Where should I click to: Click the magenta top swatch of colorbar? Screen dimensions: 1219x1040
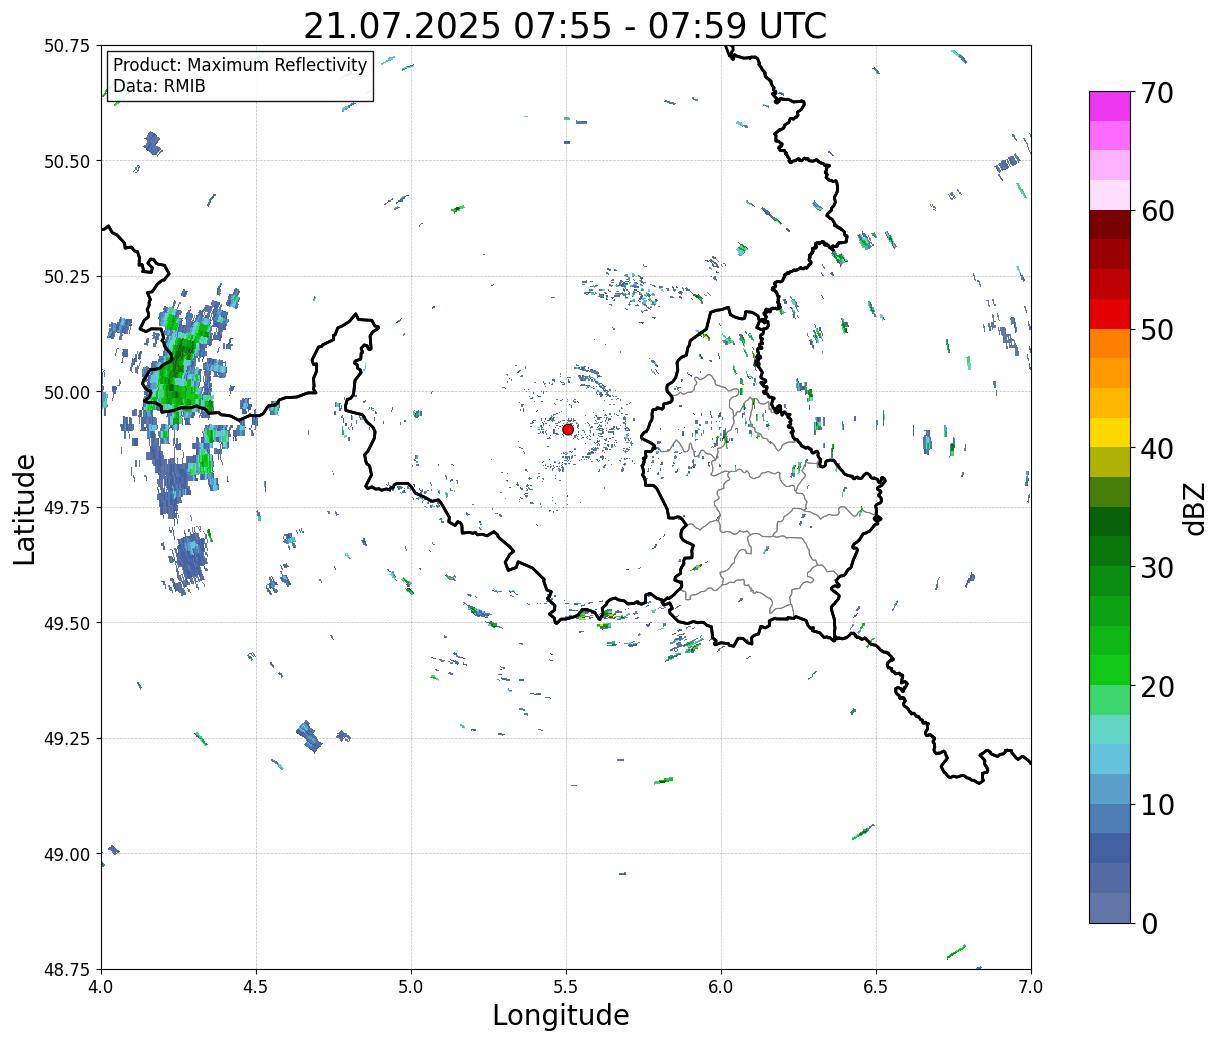pyautogui.click(x=1110, y=106)
